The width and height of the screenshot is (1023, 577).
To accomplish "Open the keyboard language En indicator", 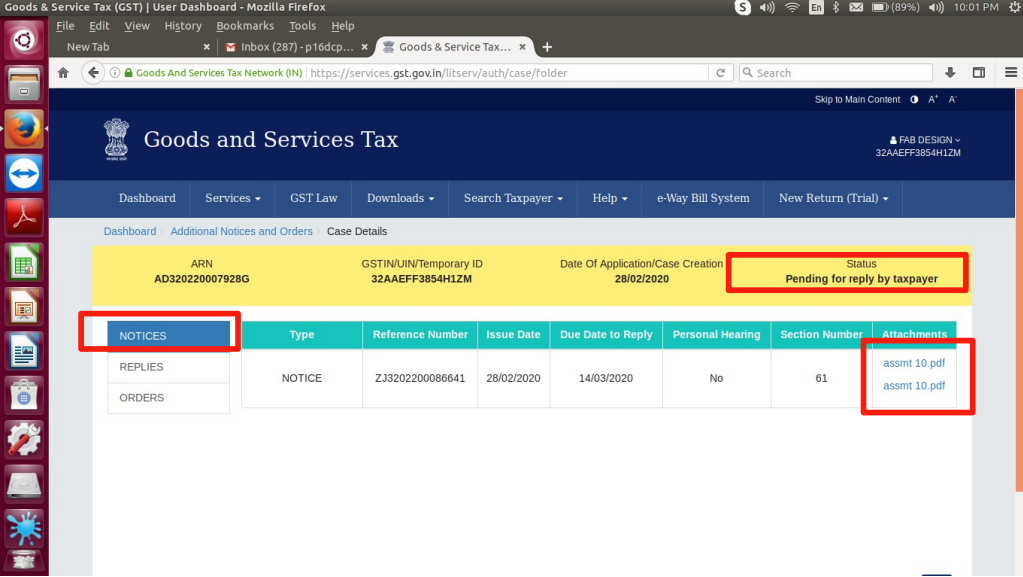I will pos(816,7).
